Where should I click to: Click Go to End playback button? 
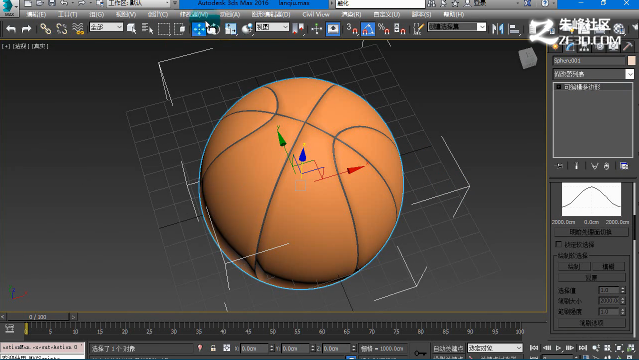tap(583, 348)
